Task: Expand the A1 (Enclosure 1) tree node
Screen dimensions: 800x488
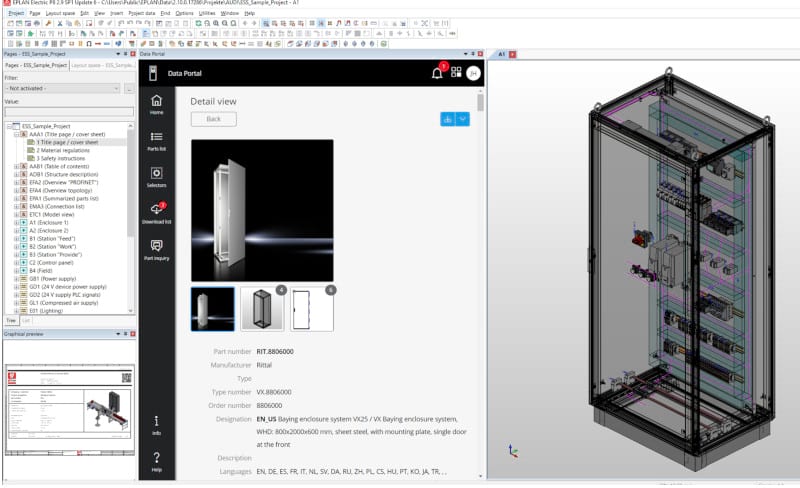Action: point(16,222)
